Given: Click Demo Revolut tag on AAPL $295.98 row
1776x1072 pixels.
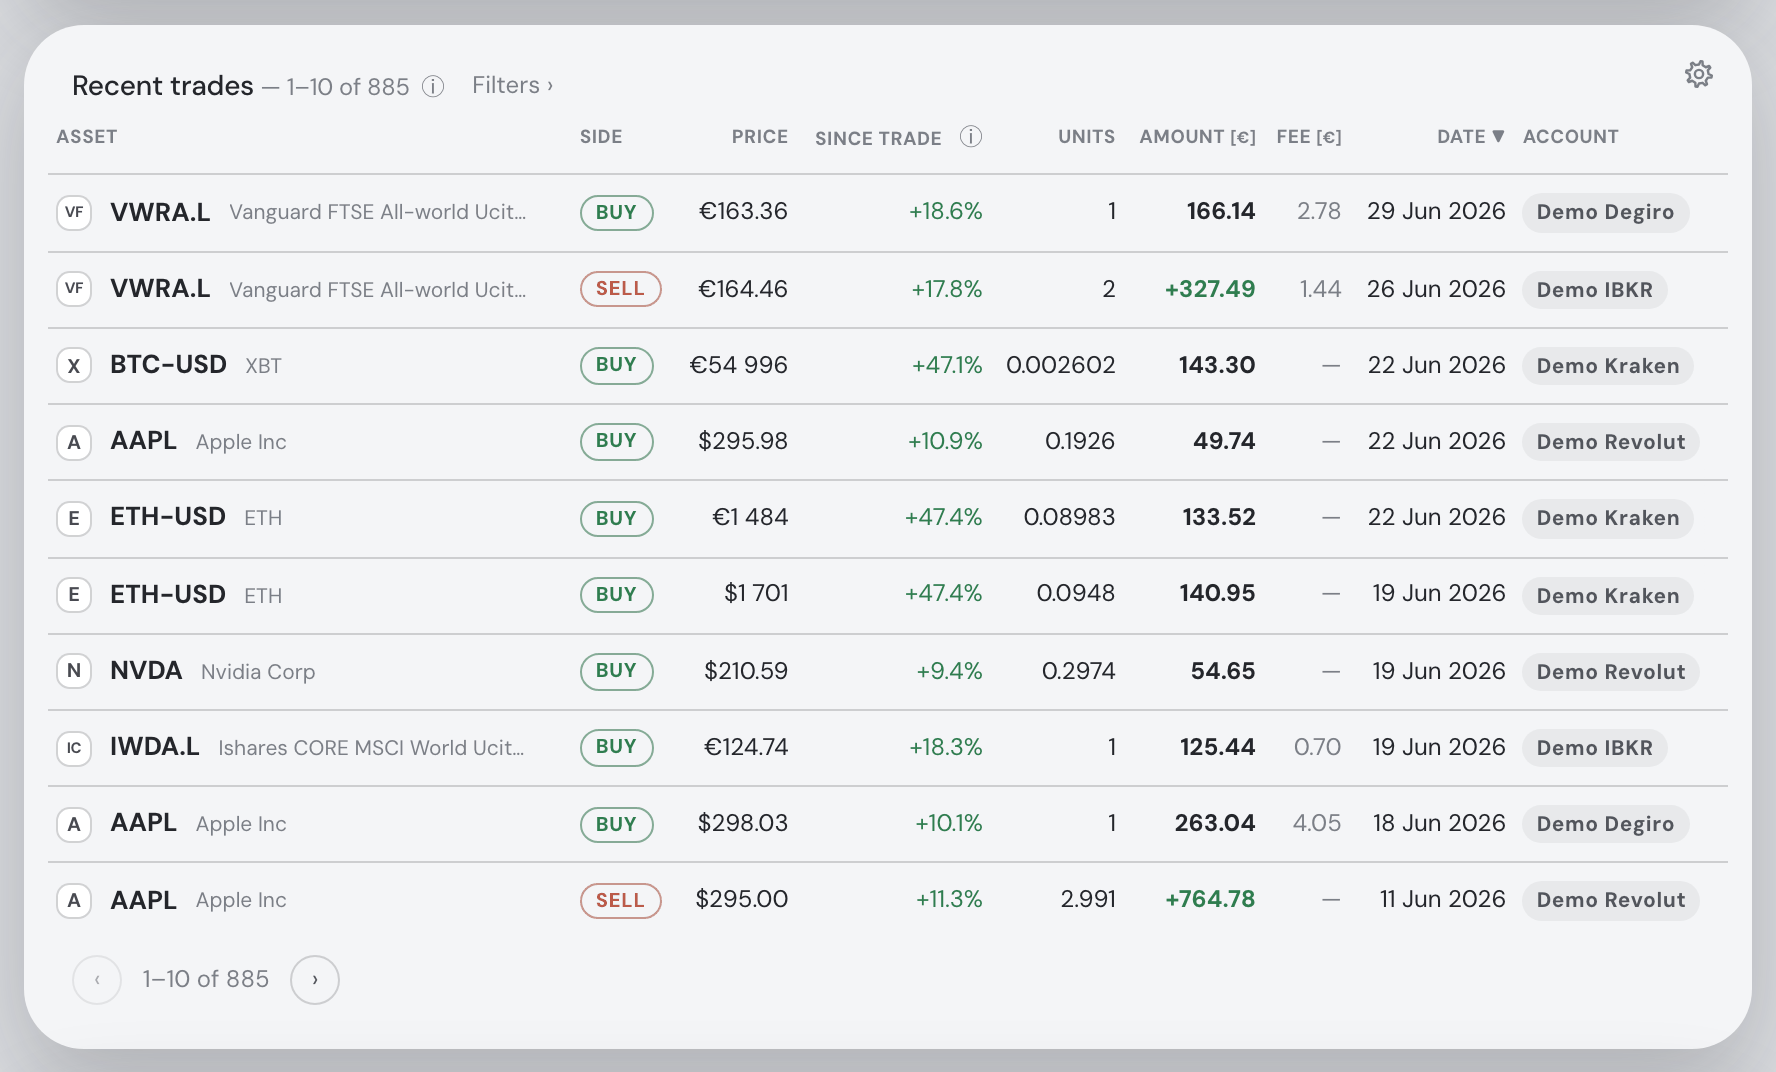Looking at the screenshot, I should [1610, 442].
